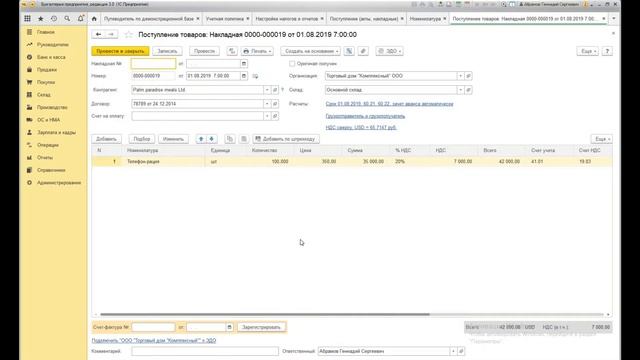Go to the Home page icon

[94, 19]
